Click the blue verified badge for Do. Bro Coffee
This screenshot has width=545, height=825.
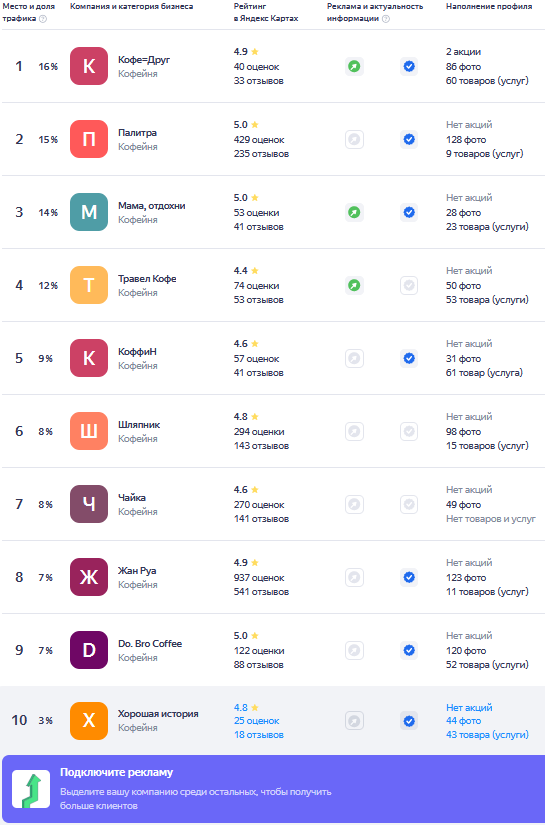409,651
